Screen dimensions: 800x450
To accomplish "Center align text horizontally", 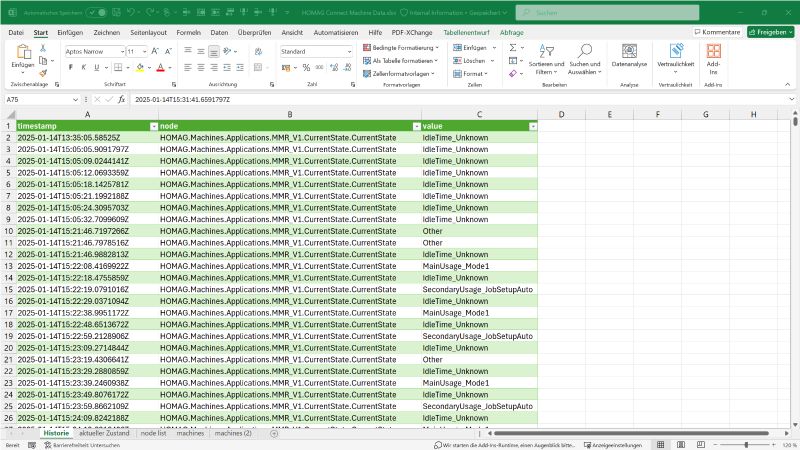I will (201, 67).
